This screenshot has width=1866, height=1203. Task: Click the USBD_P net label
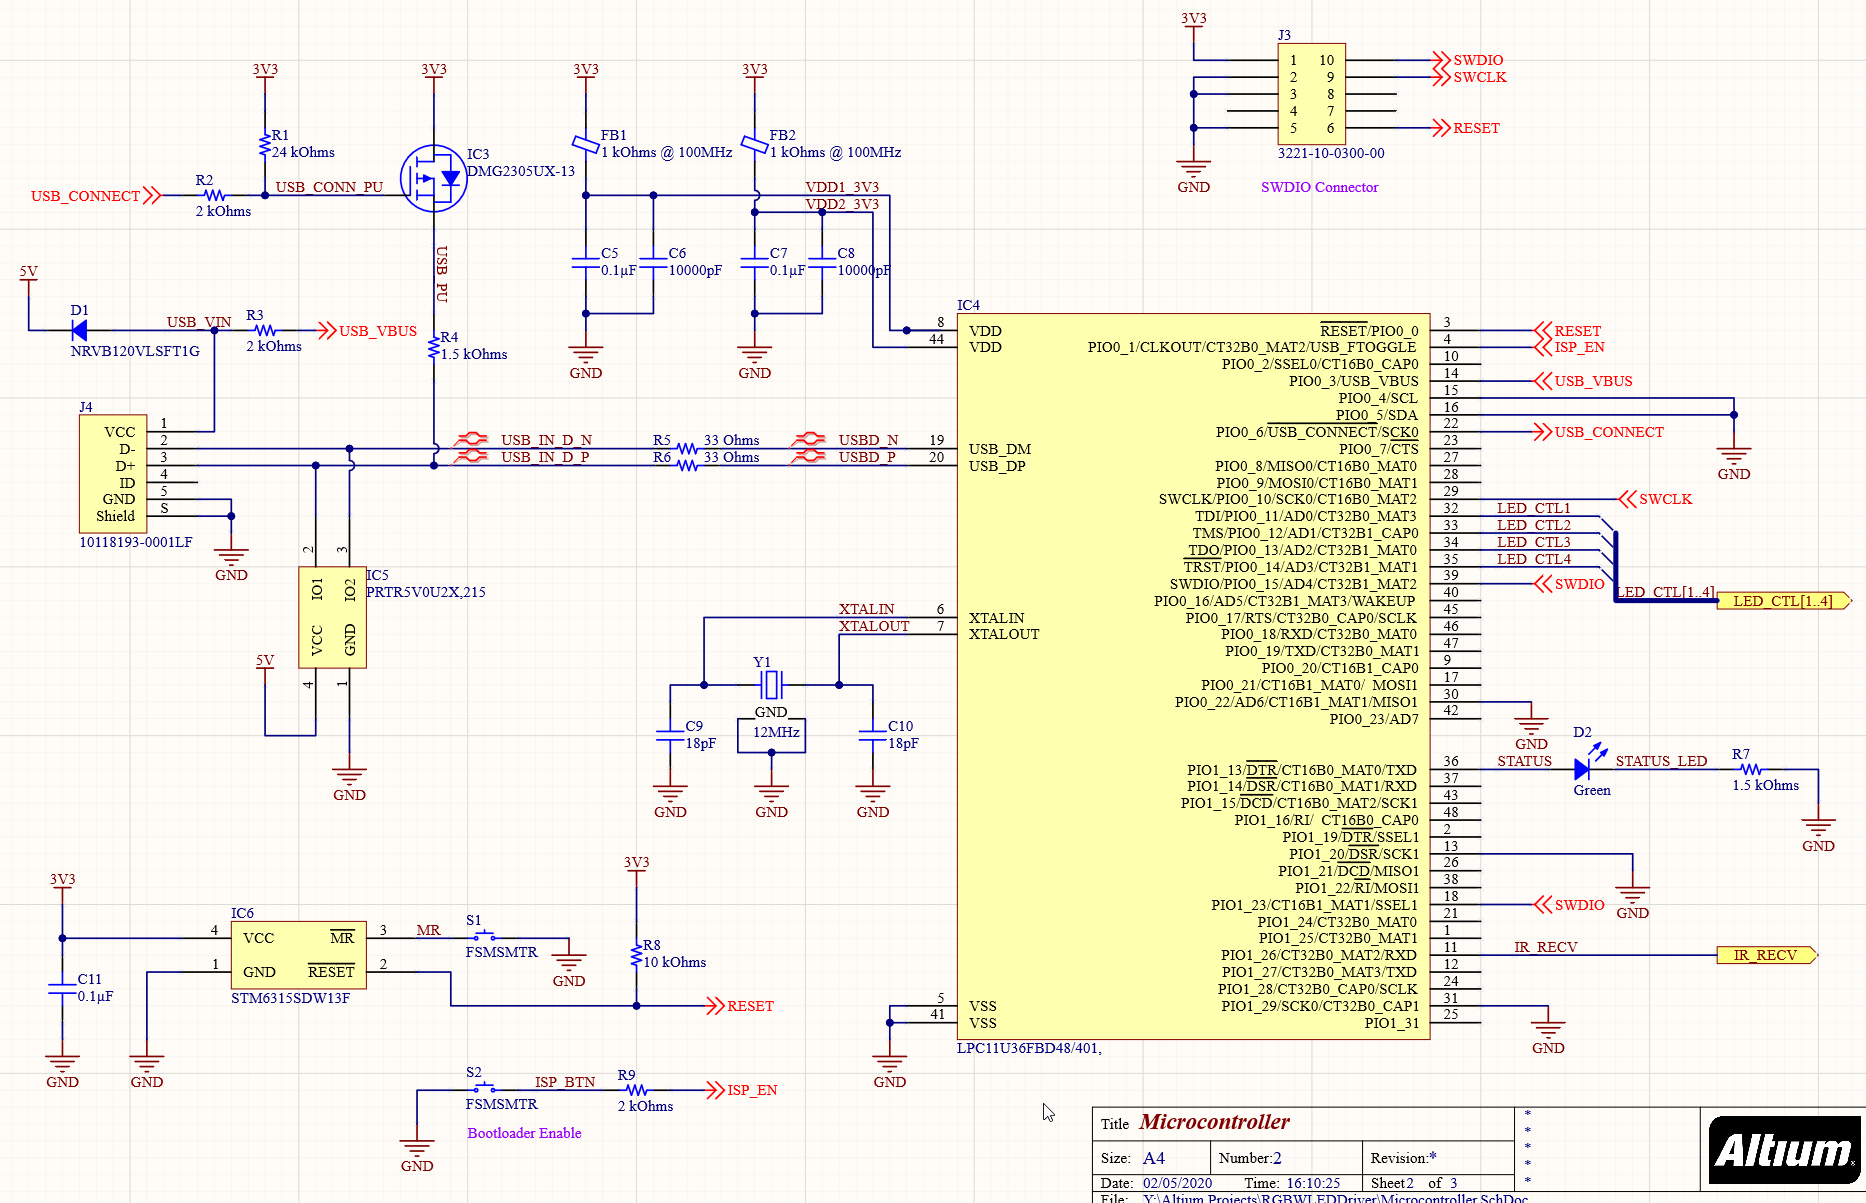click(x=867, y=457)
